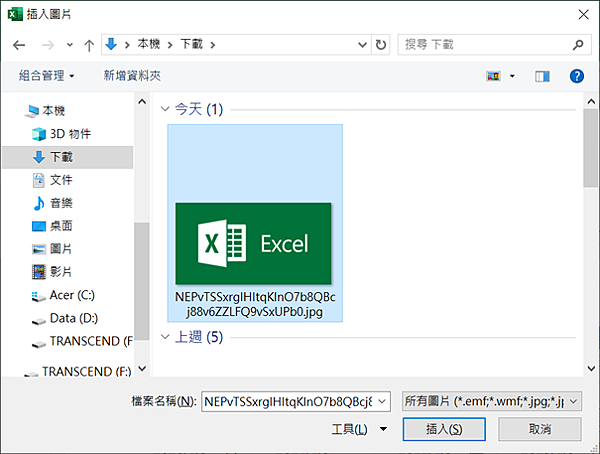Go back with the left arrow button
The height and width of the screenshot is (454, 600).
pos(19,45)
